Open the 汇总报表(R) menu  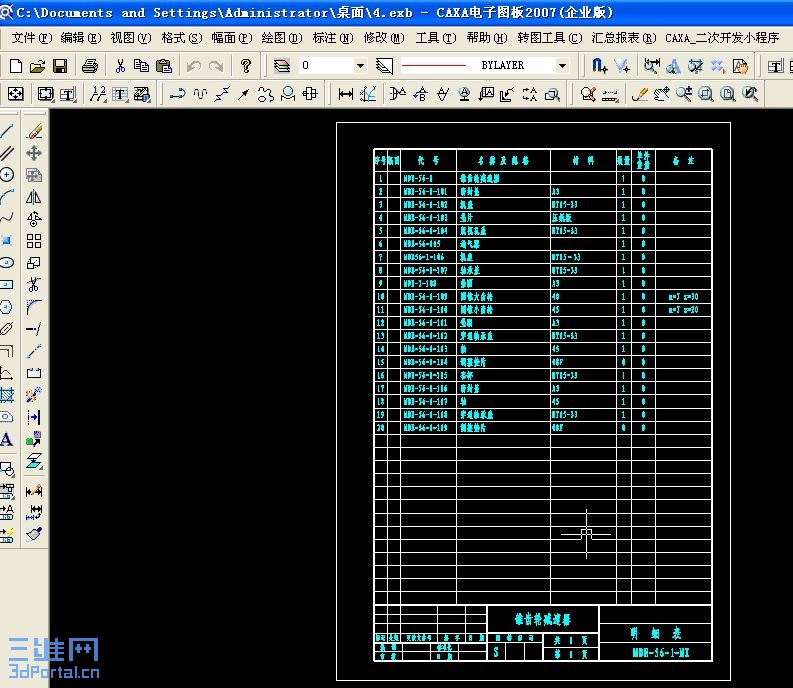click(624, 38)
